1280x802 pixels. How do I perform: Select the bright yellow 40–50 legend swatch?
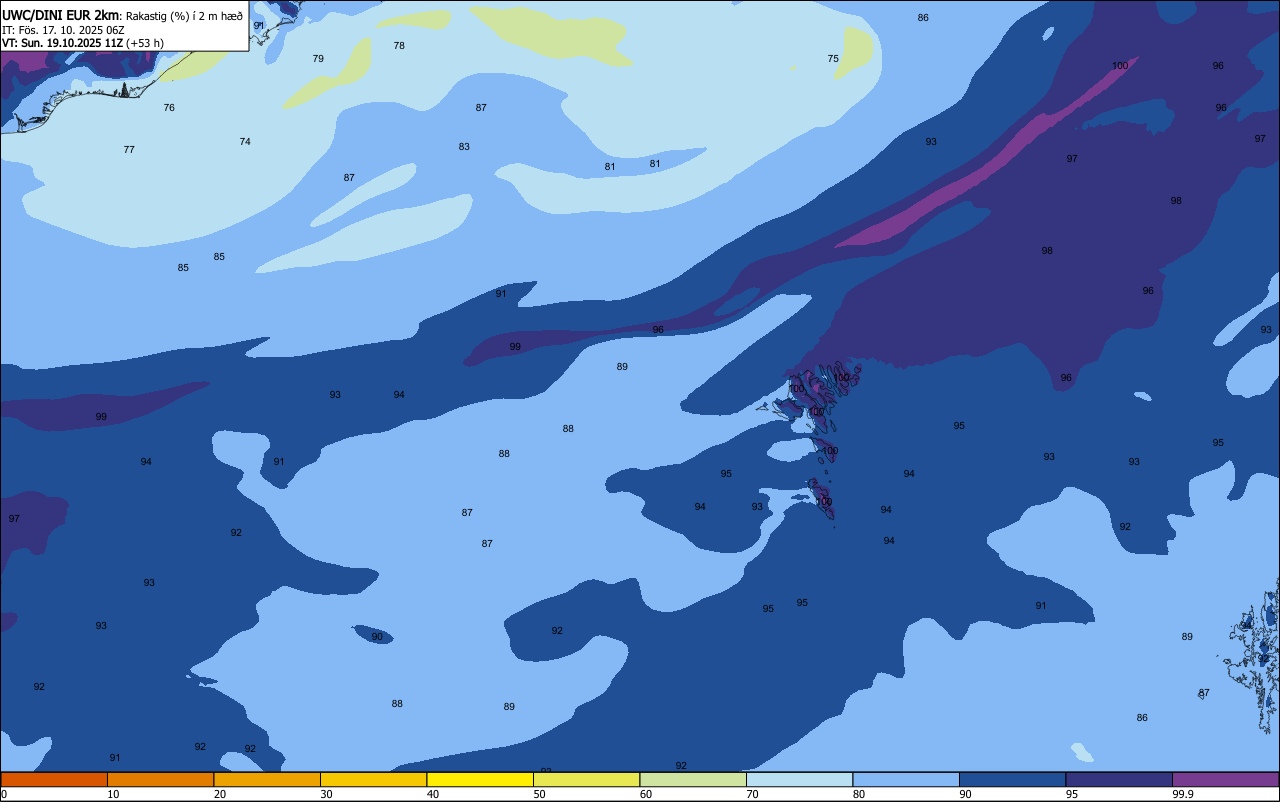point(480,779)
